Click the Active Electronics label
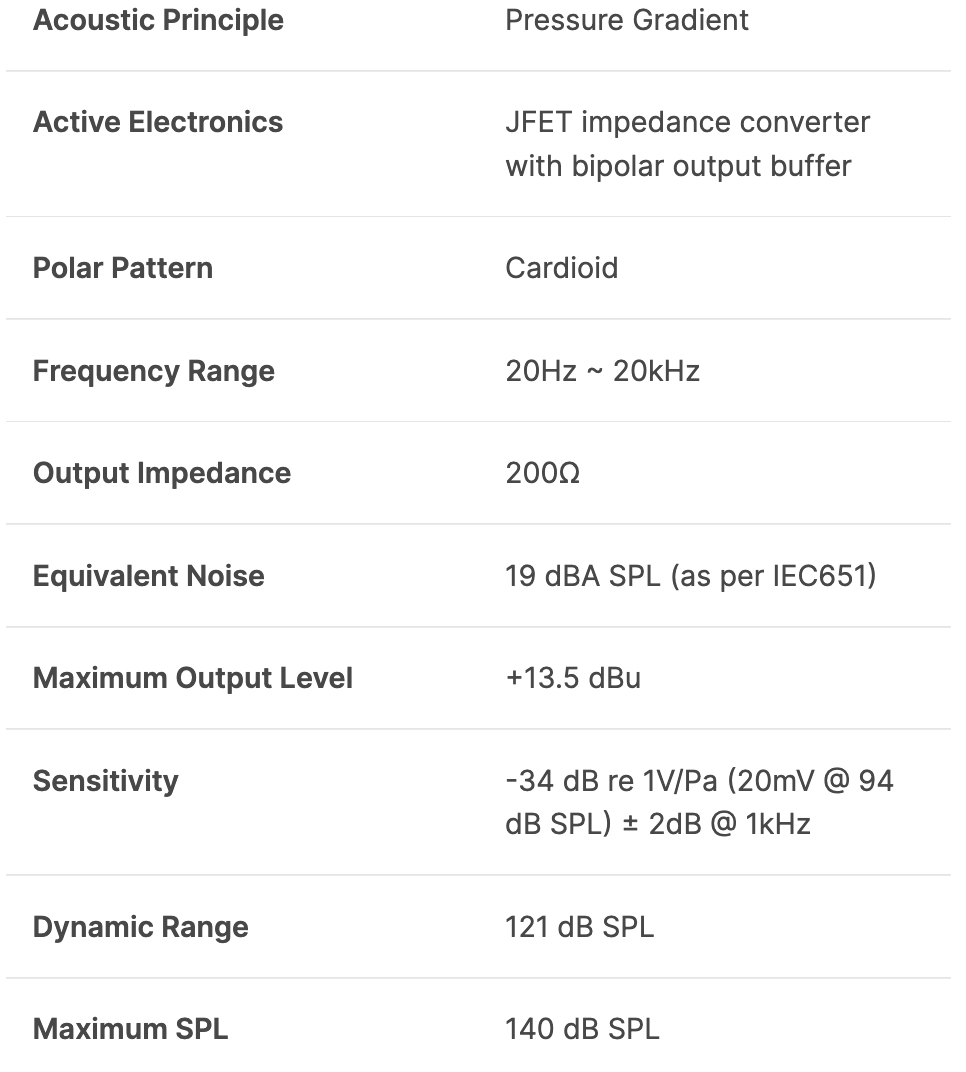 (x=158, y=122)
